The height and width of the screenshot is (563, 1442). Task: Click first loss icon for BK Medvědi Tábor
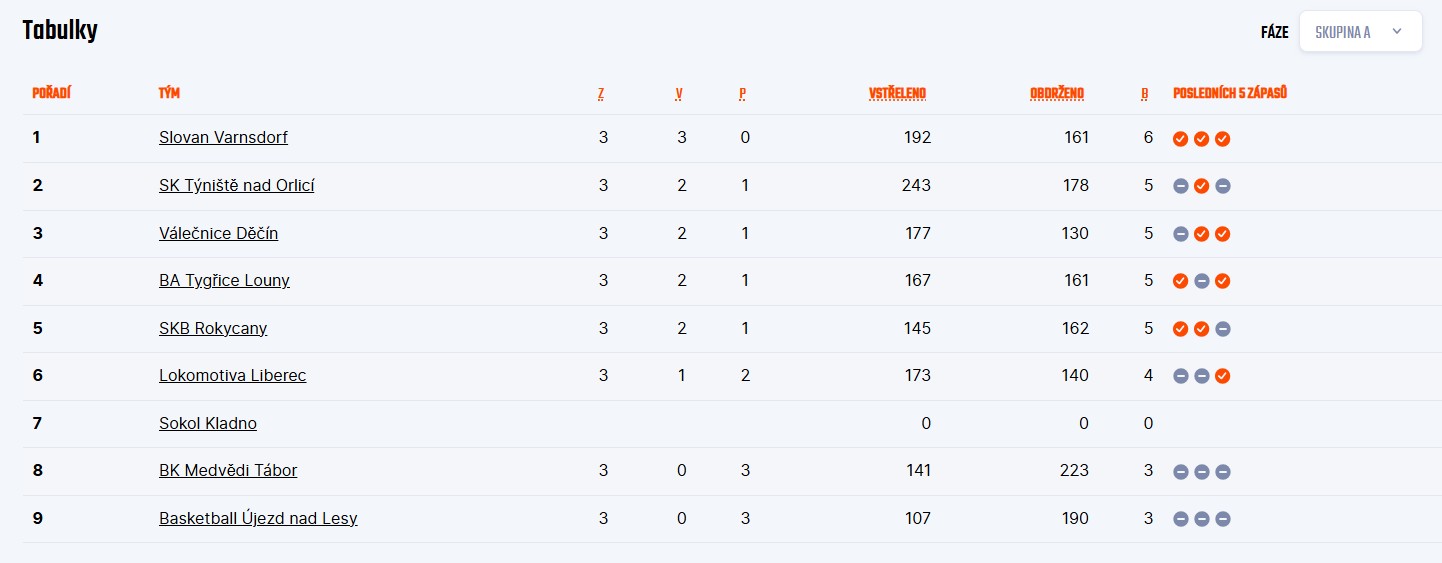[1180, 472]
